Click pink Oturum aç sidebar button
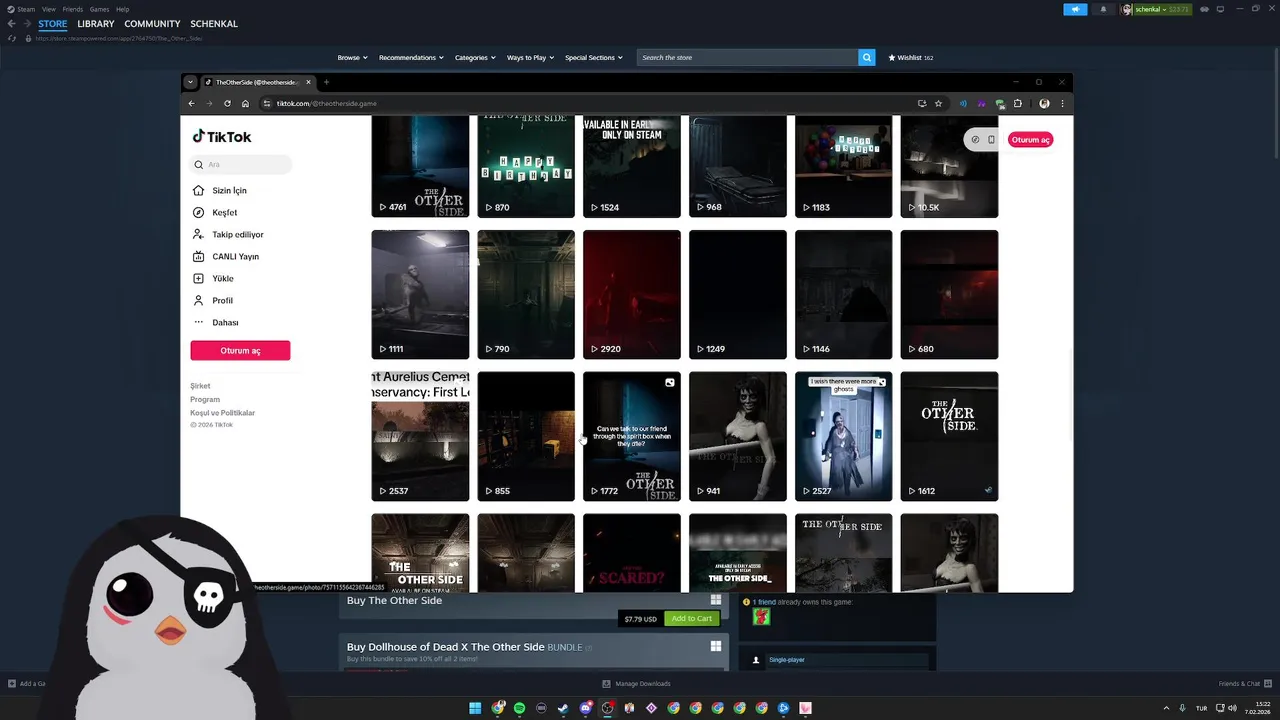The image size is (1280, 720). coord(240,350)
